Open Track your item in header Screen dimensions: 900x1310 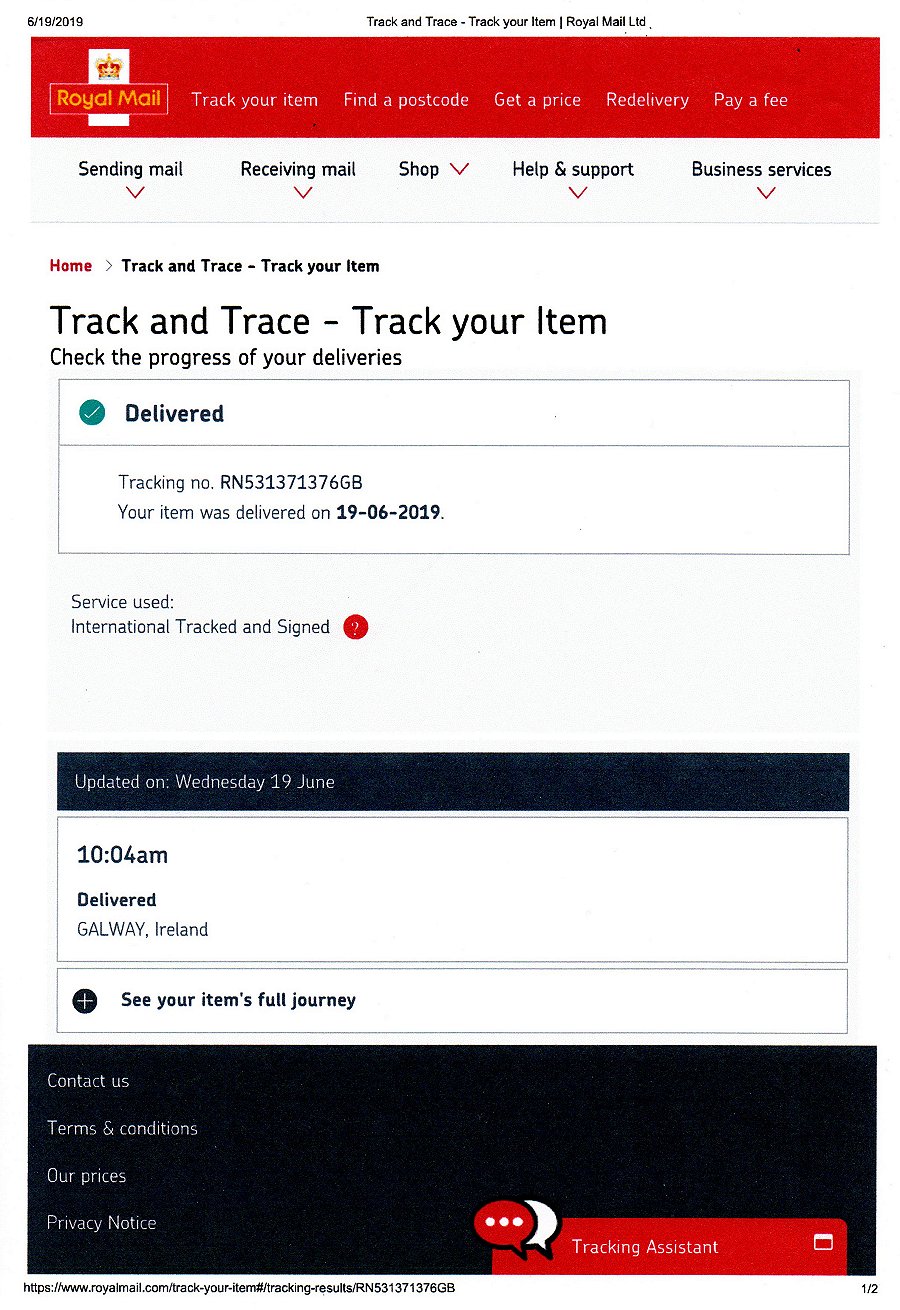254,100
